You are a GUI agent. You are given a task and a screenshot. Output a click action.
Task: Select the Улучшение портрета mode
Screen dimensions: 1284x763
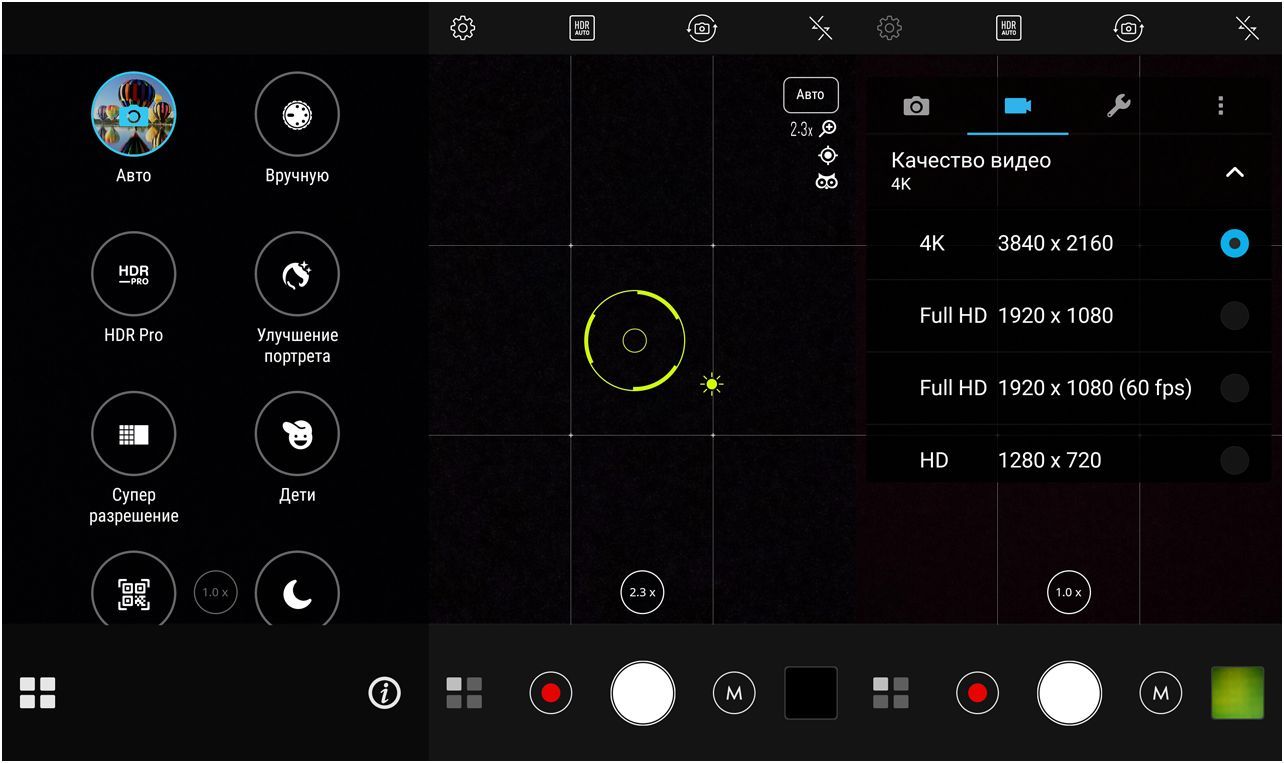point(297,274)
